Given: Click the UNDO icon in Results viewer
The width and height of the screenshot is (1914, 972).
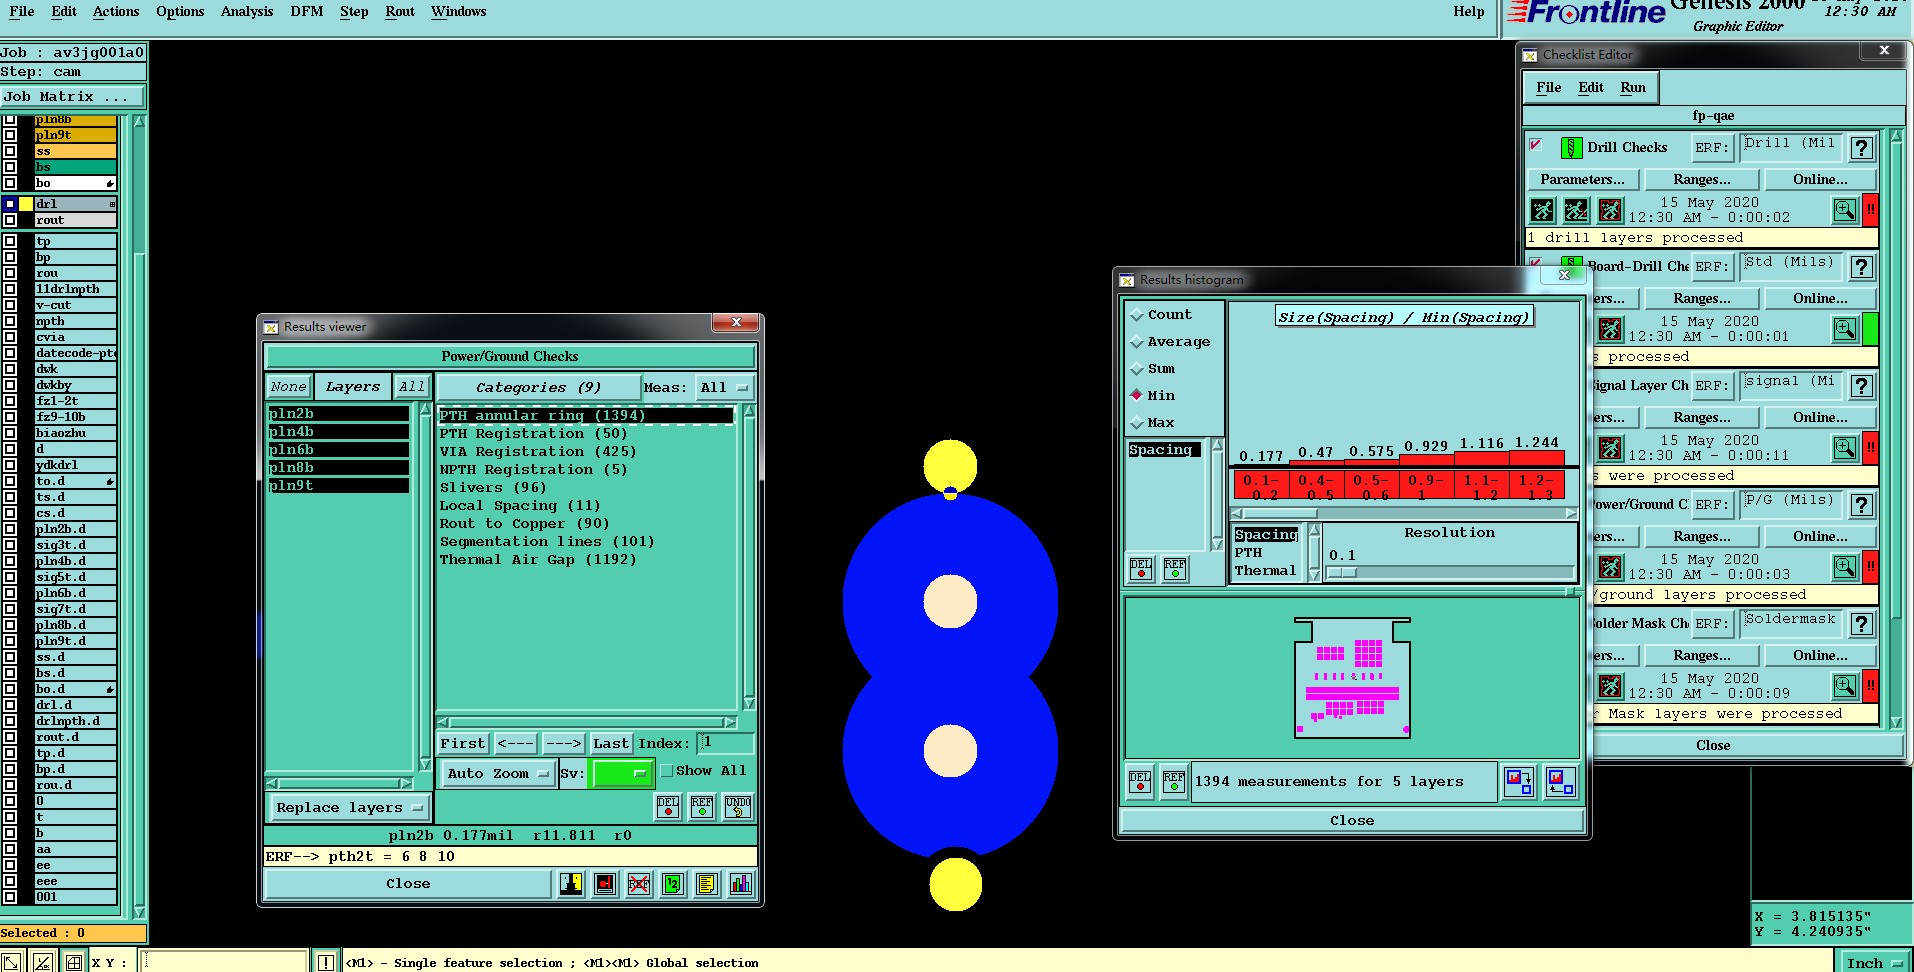Looking at the screenshot, I should coord(738,806).
